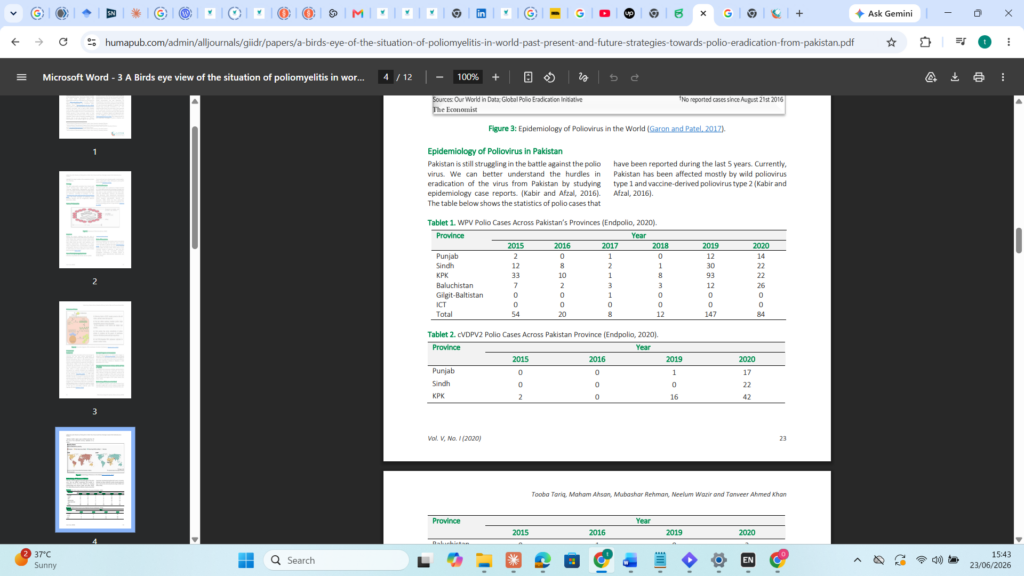Zoom in with the plus icon
1024x576 pixels.
pyautogui.click(x=496, y=77)
